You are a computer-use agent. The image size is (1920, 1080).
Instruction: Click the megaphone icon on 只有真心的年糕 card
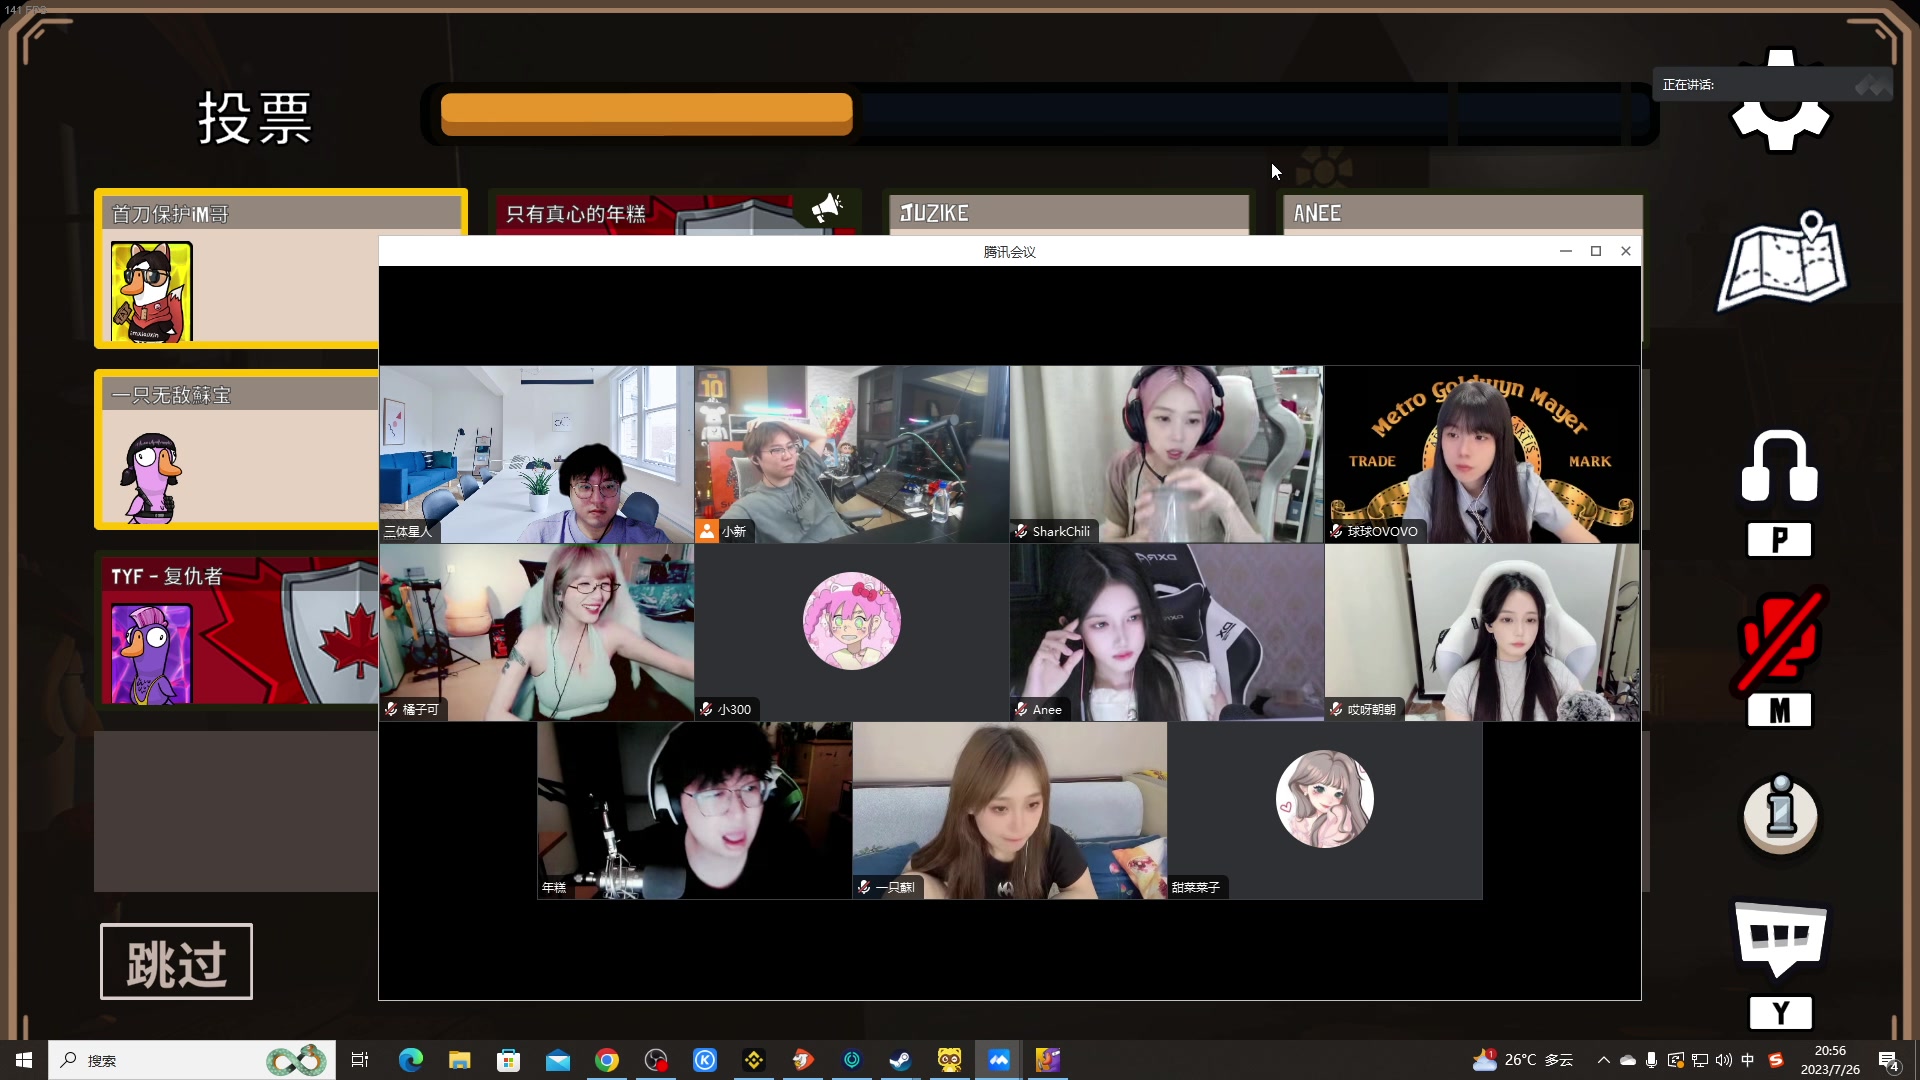point(827,207)
